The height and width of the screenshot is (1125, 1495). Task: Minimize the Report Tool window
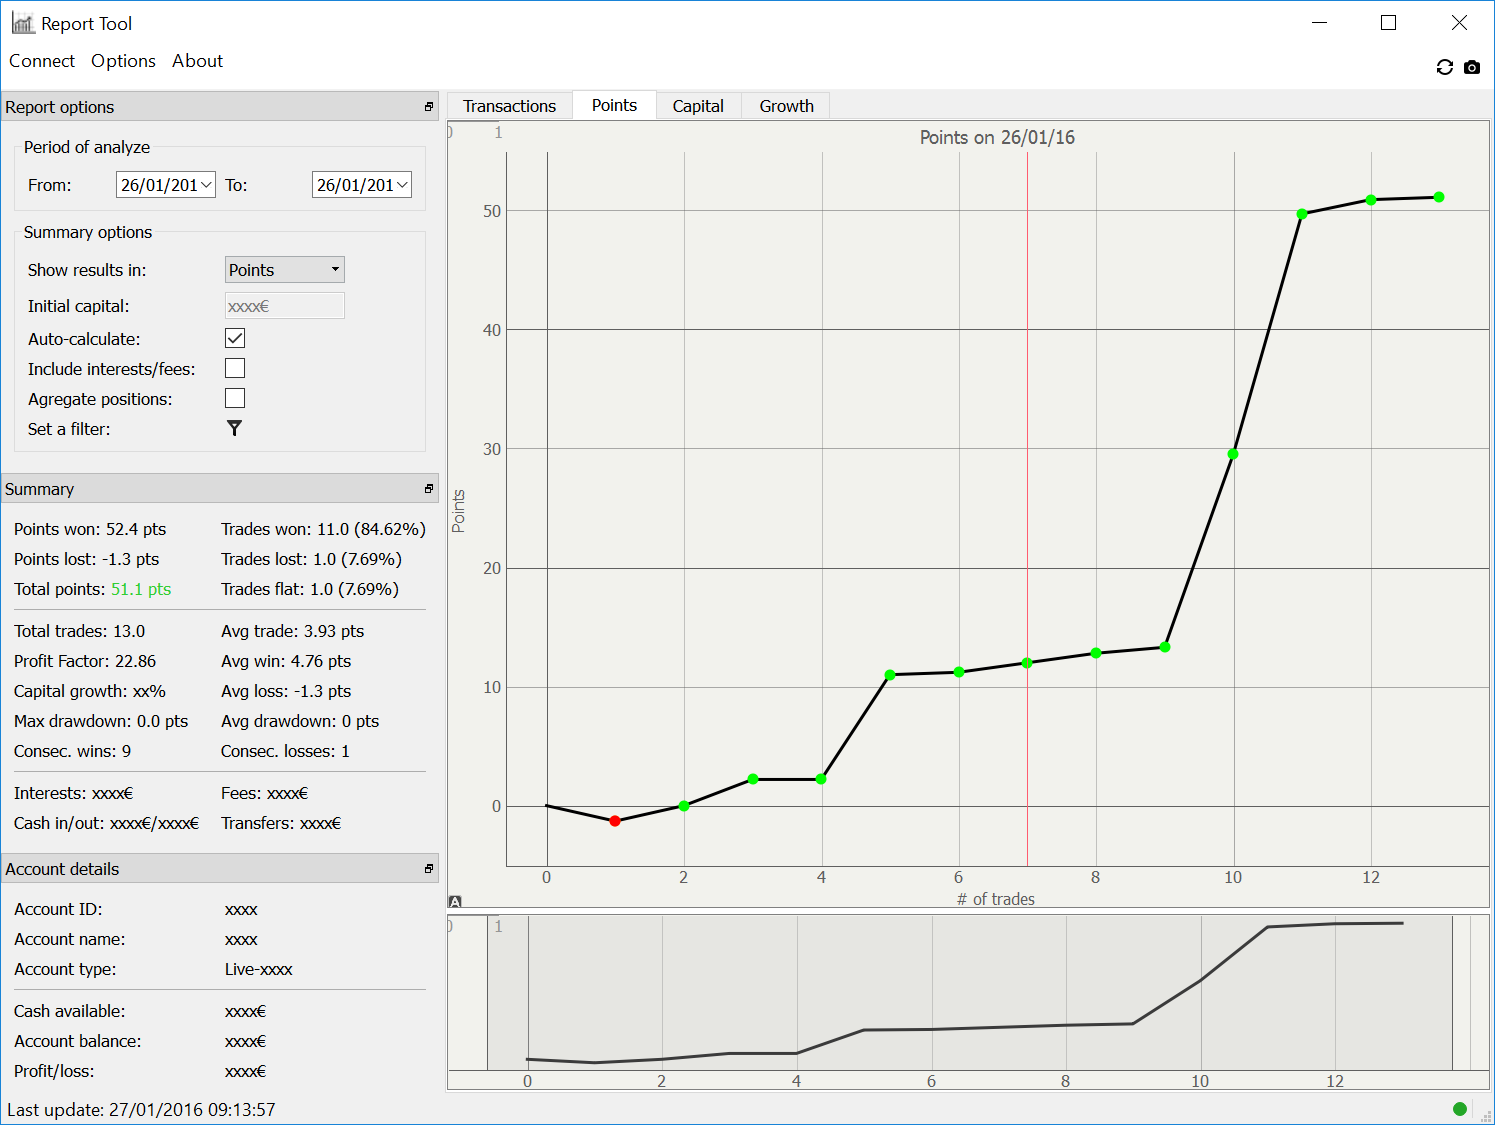pyautogui.click(x=1319, y=23)
